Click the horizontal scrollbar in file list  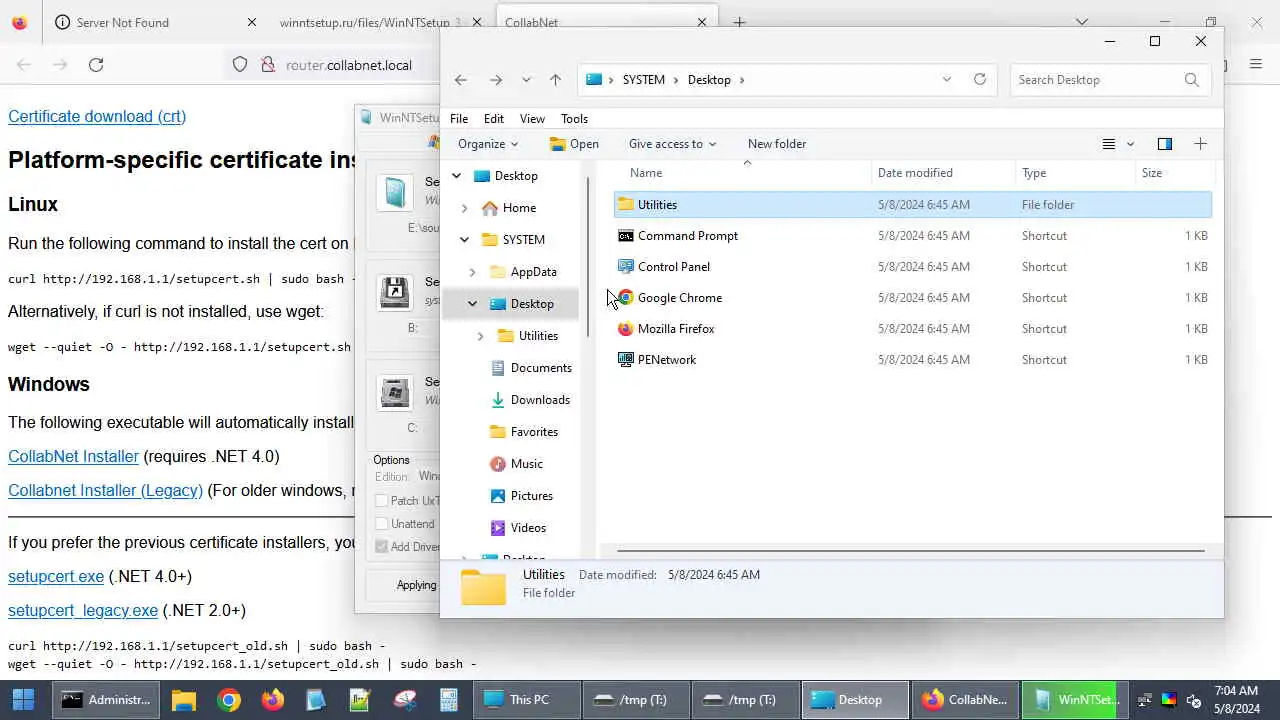click(910, 551)
